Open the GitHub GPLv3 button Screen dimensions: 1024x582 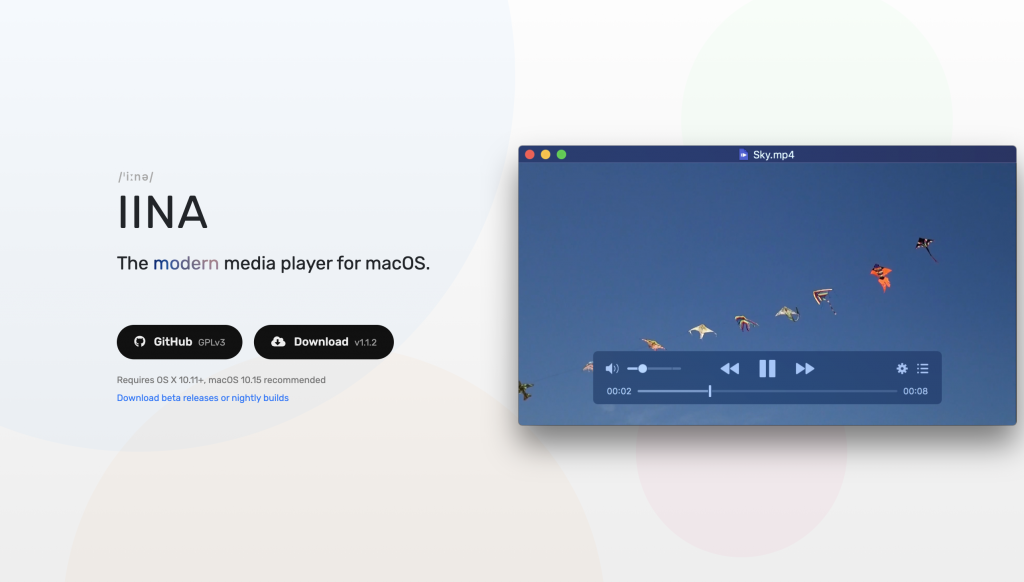180,342
